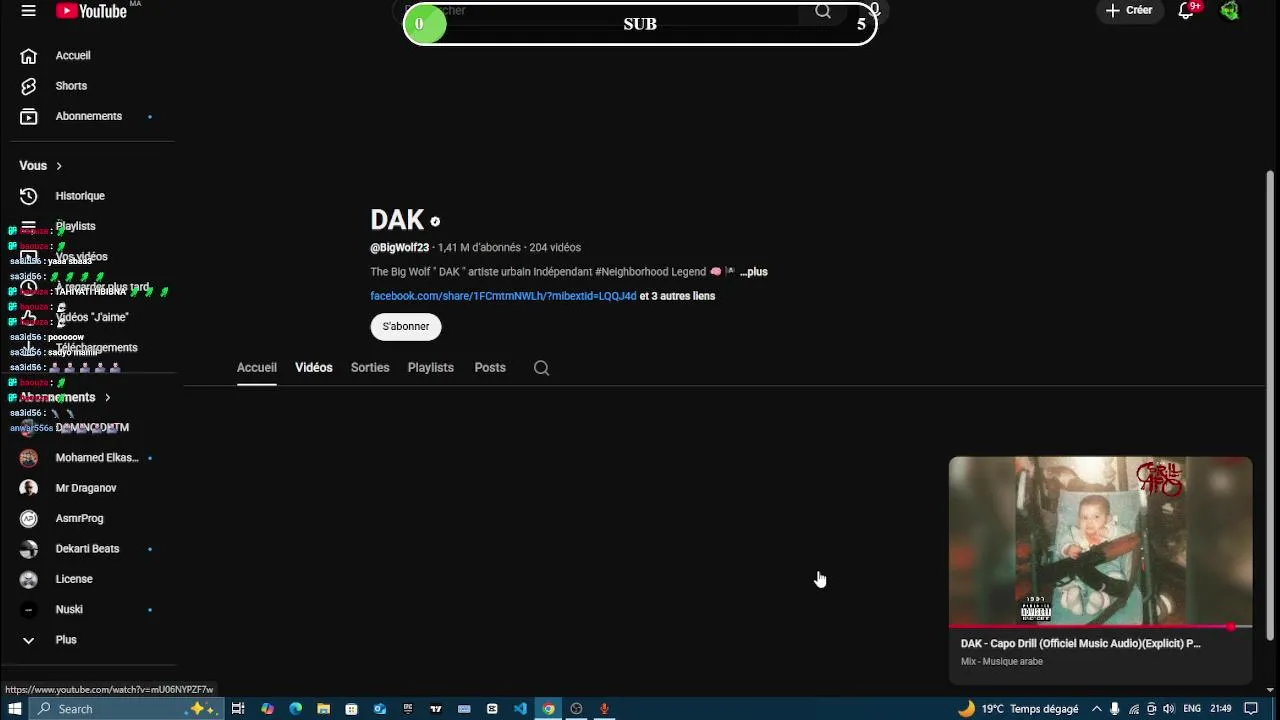Open File Explorer from taskbar
The image size is (1280, 720).
[324, 709]
